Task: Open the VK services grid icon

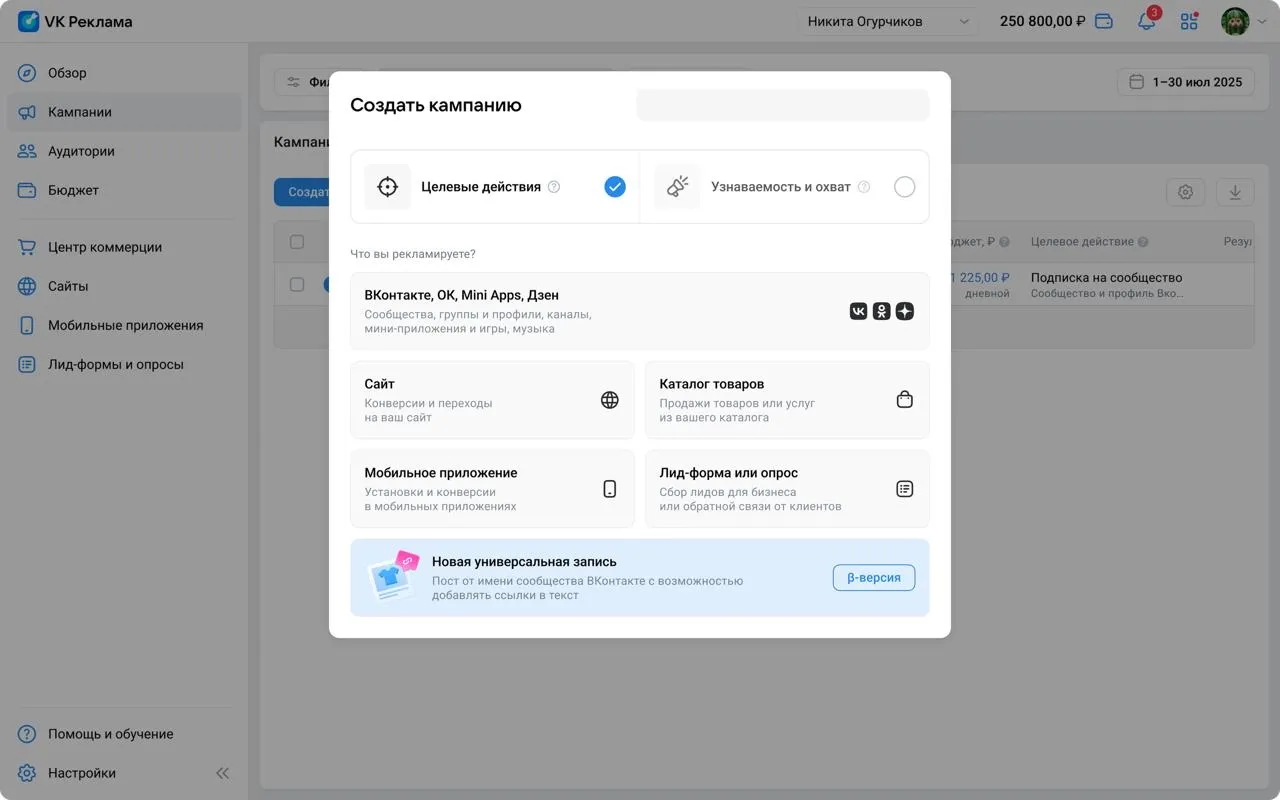Action: [x=1189, y=21]
